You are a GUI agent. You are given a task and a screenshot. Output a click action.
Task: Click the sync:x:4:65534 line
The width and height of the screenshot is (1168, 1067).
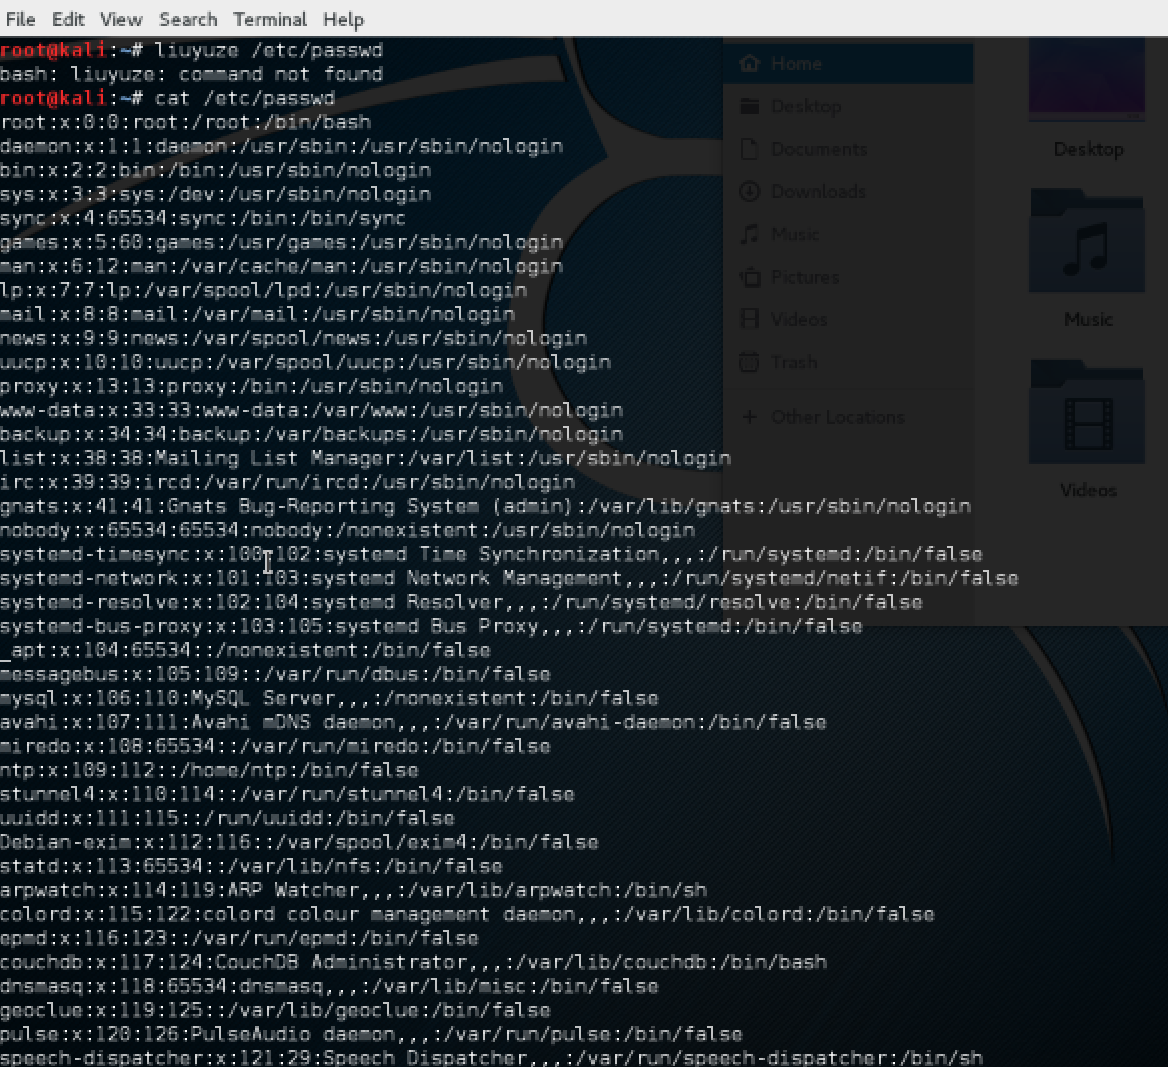click(x=203, y=218)
